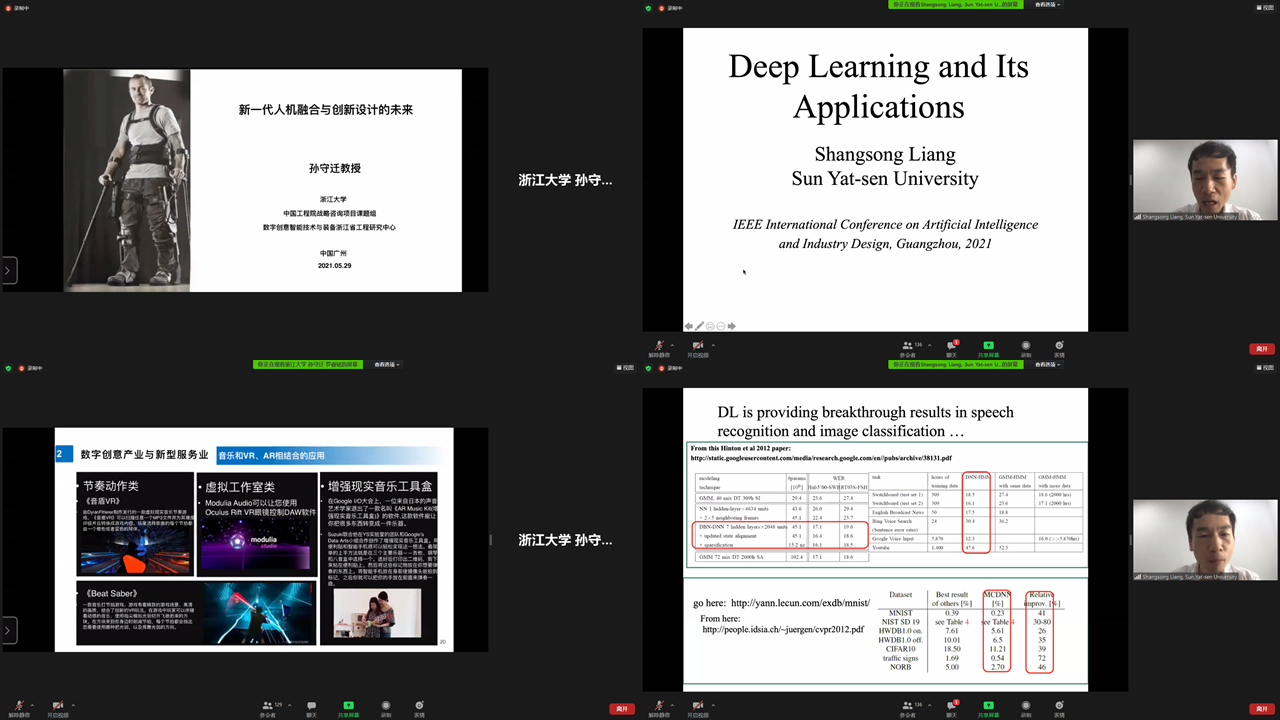Open 查看选项 dropdown in bottom-right meeting window

(x=1047, y=365)
